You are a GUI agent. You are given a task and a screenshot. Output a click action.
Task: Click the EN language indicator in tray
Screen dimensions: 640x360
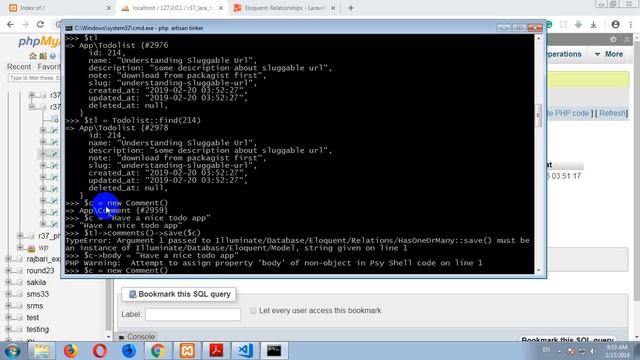click(x=546, y=350)
